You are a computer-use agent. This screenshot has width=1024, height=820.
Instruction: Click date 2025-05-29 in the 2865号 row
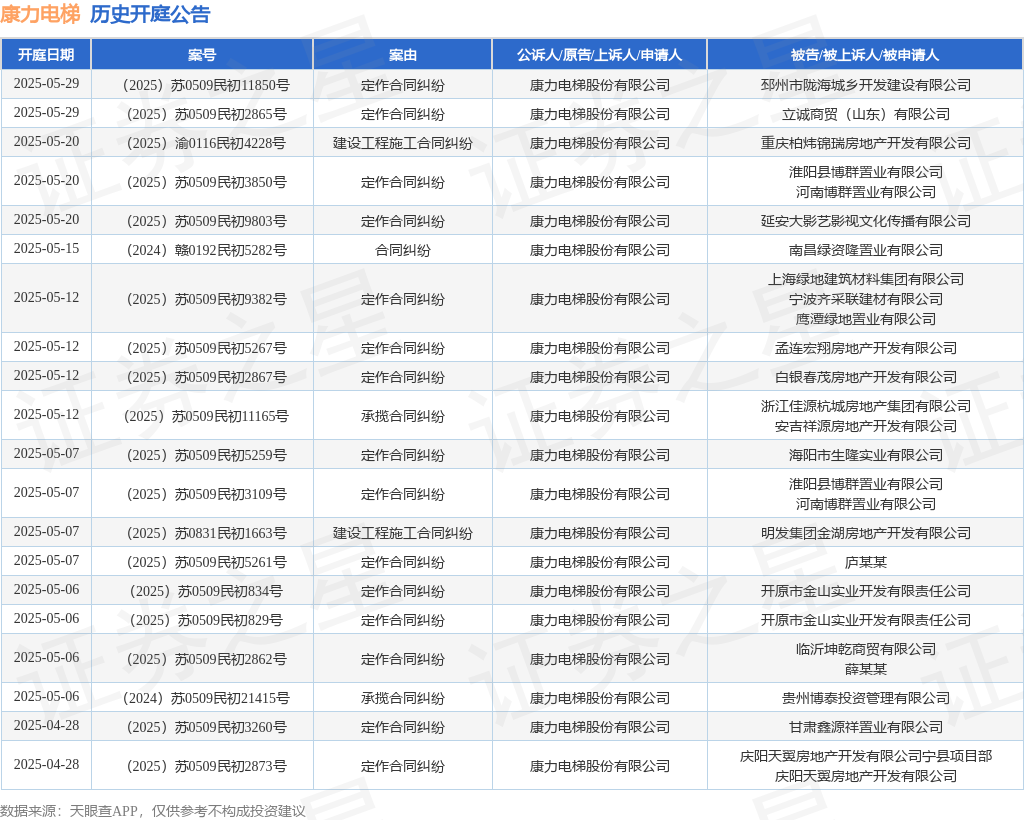[46, 113]
